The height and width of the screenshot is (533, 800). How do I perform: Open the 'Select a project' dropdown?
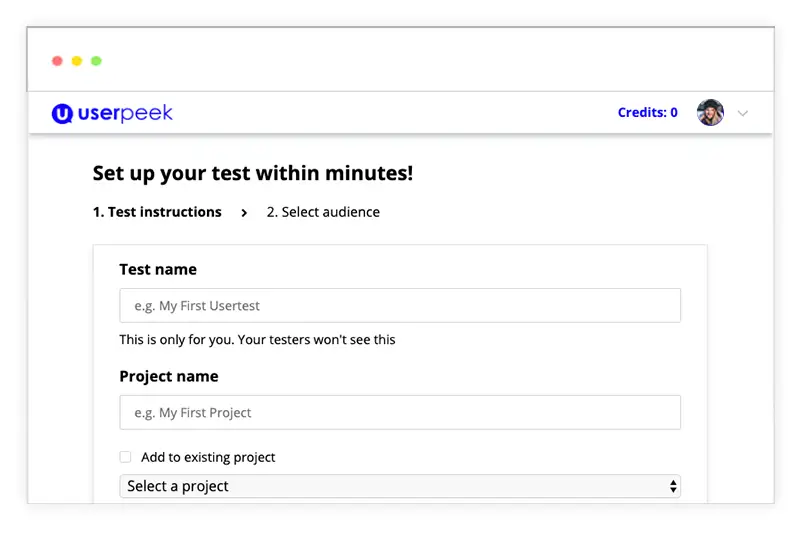[x=399, y=487]
